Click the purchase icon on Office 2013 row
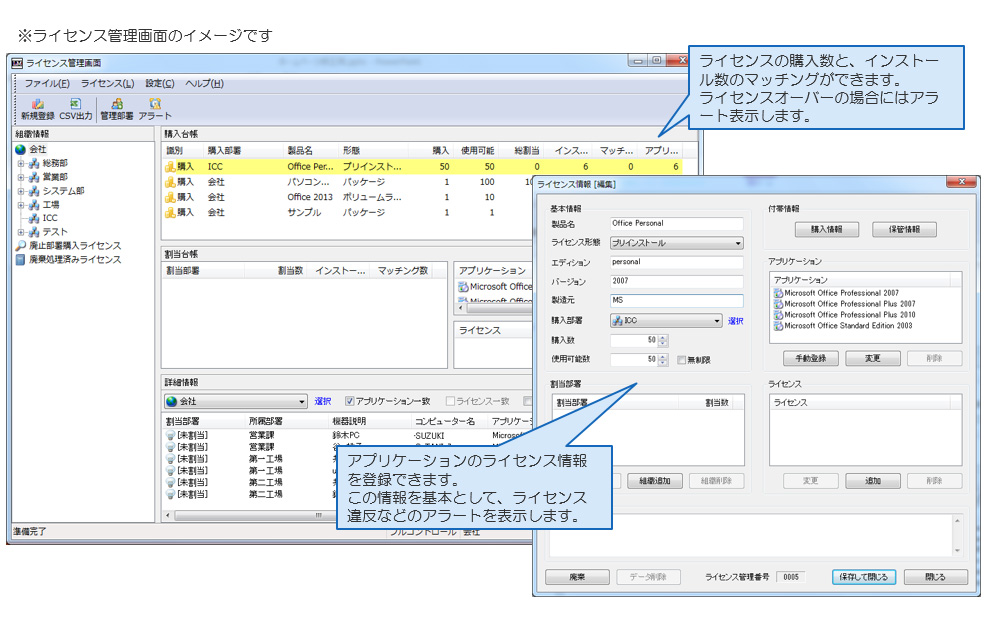The image size is (985, 622). click(x=170, y=197)
